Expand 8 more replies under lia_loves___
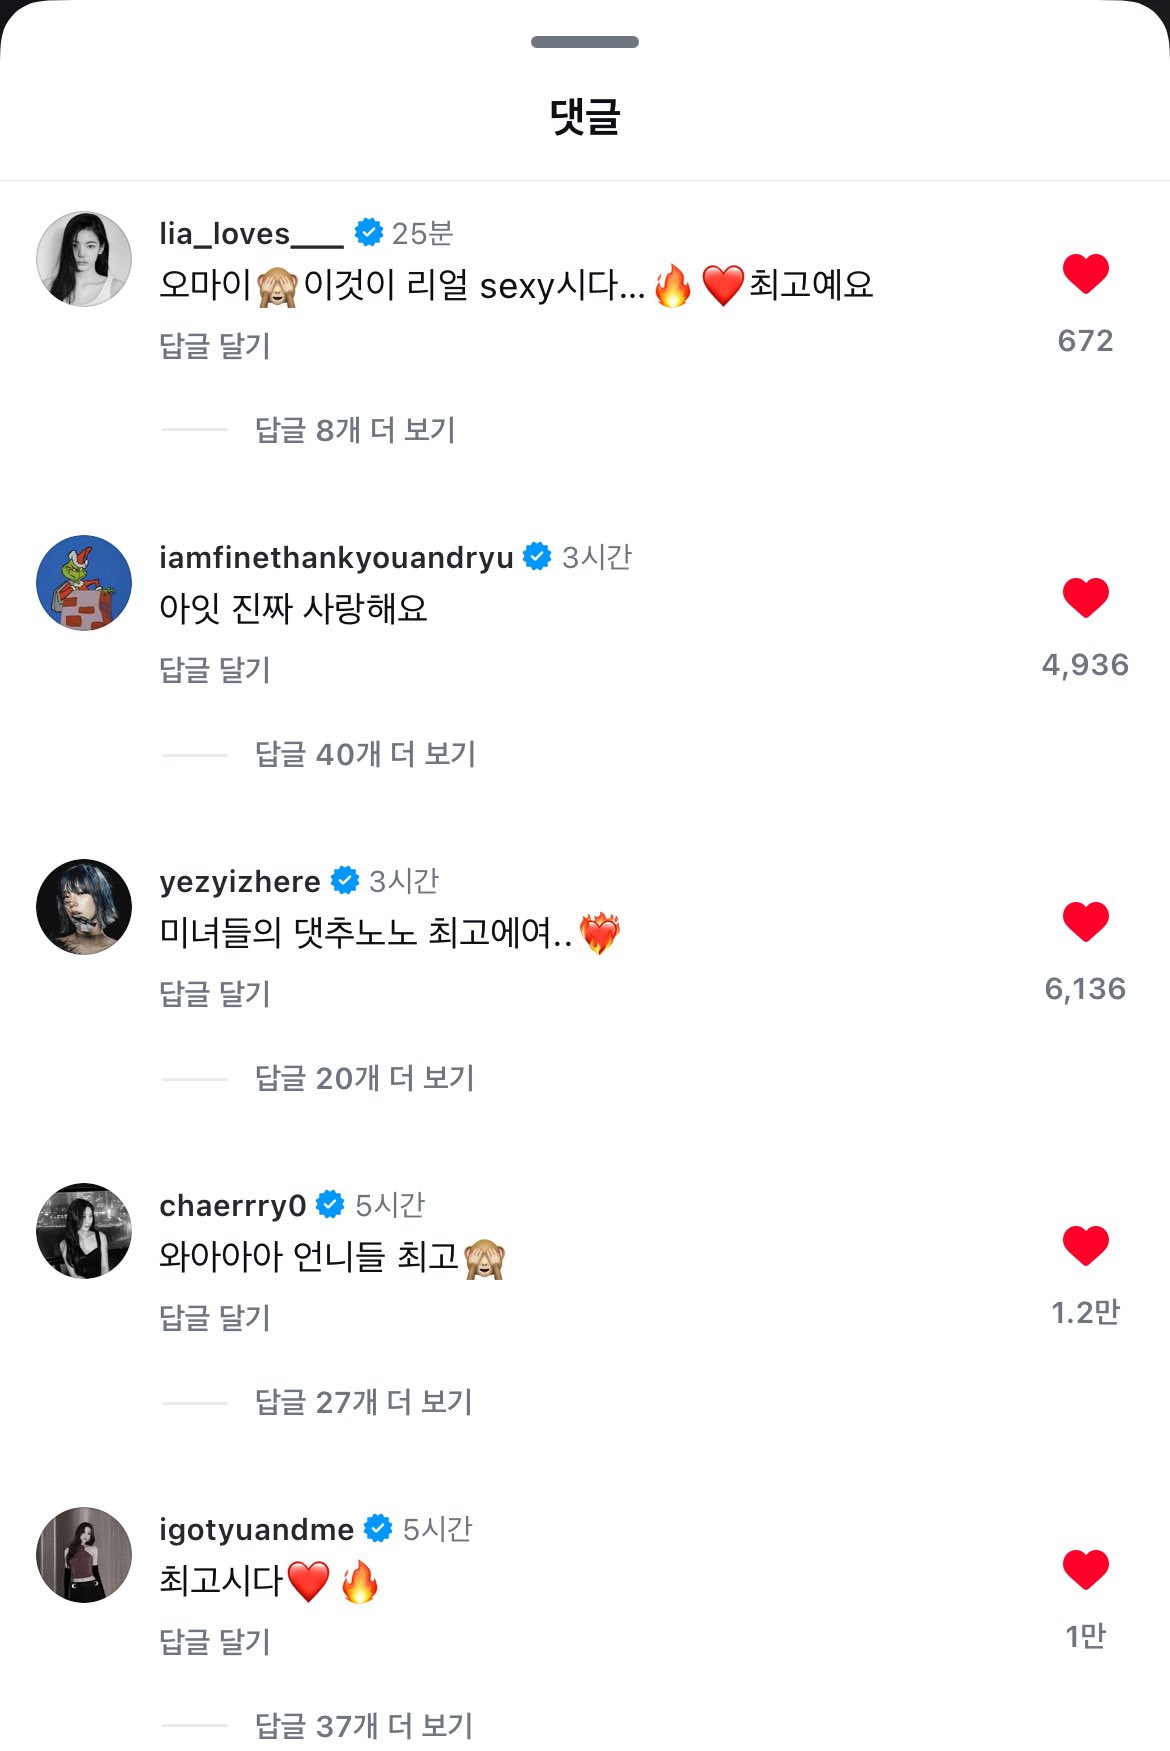This screenshot has width=1170, height=1751. click(355, 430)
